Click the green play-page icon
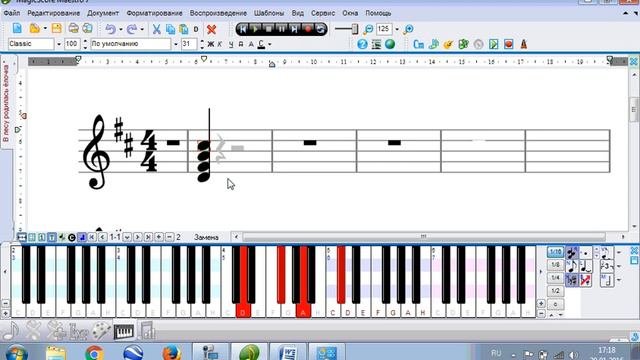 pyautogui.click(x=493, y=44)
